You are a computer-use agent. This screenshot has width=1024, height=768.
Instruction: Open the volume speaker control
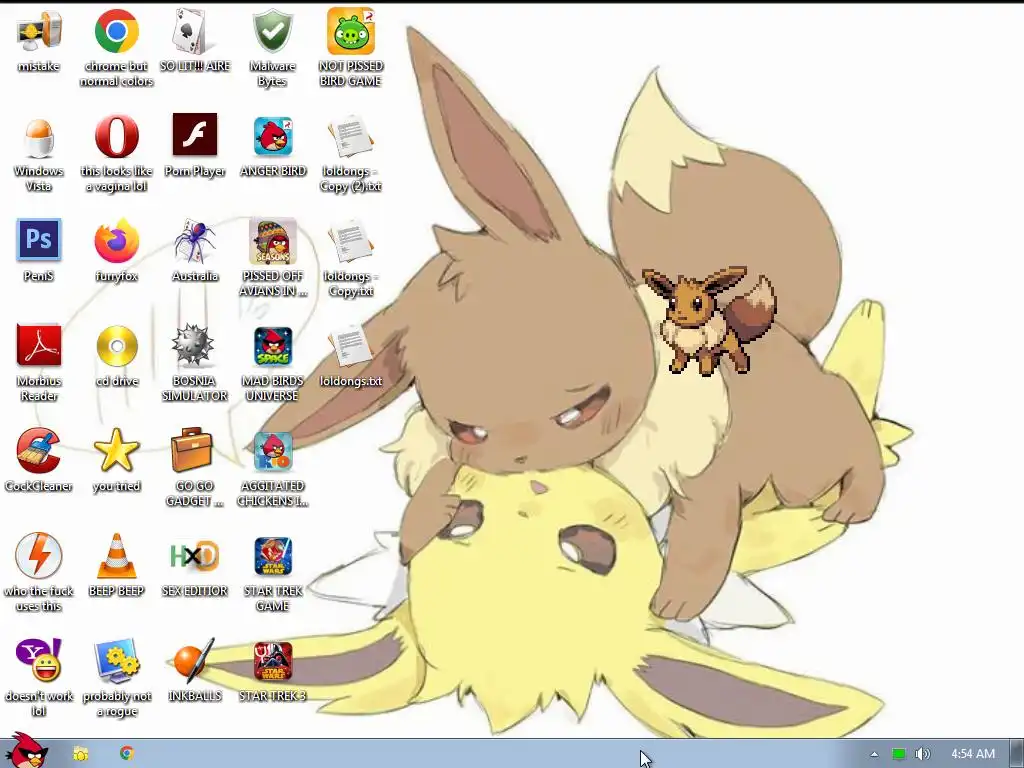coord(922,754)
